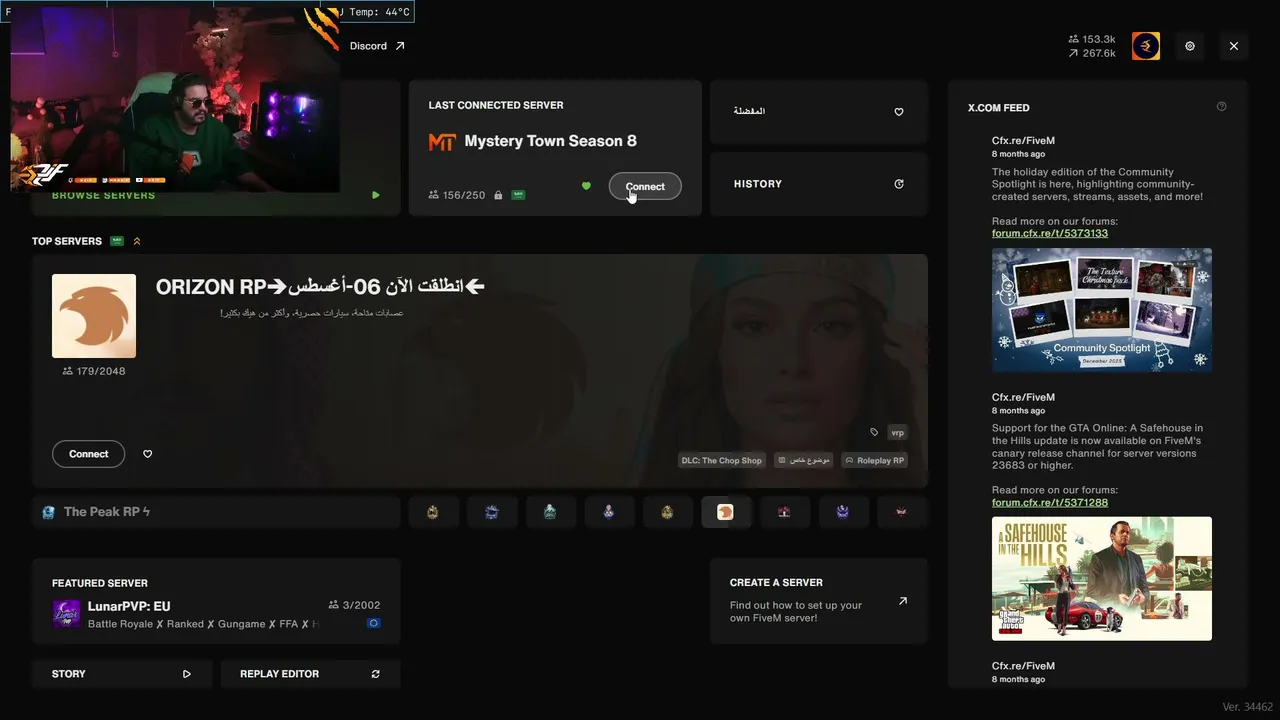Screen dimensions: 1280x720
Task: Select the Roleplay RP tag
Action: pyautogui.click(x=875, y=461)
